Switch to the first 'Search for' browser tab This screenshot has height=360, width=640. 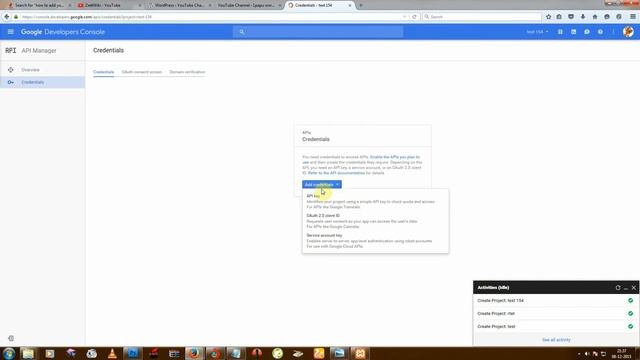(x=40, y=5)
